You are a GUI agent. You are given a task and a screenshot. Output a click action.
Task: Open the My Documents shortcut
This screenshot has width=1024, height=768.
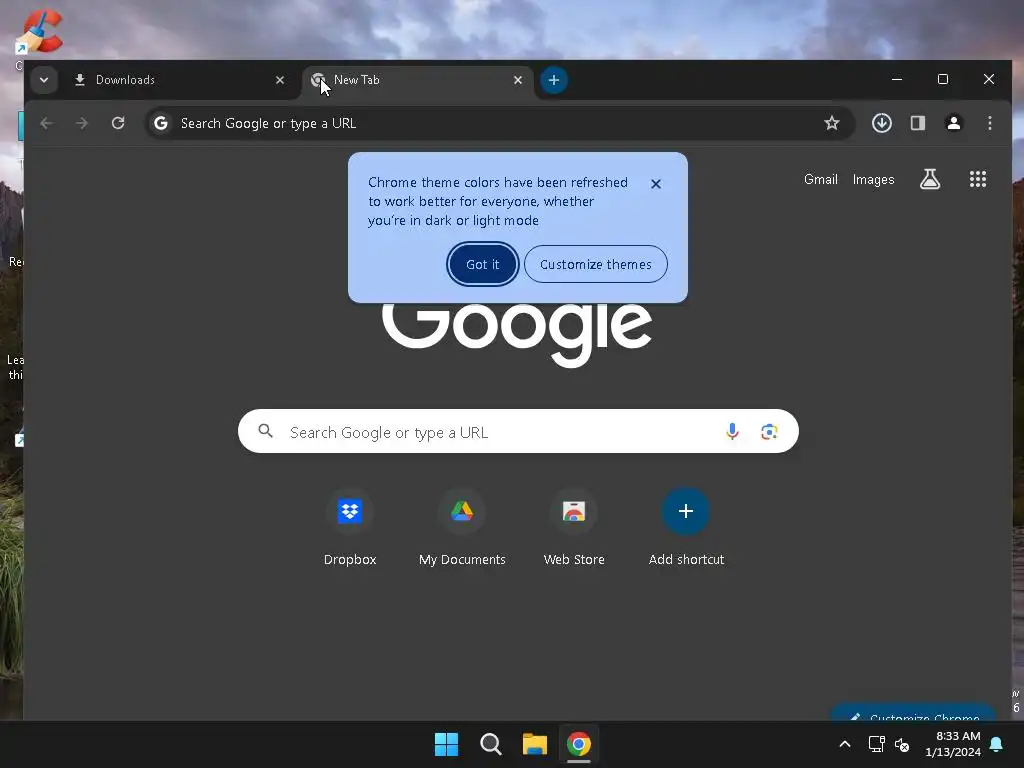tap(462, 526)
